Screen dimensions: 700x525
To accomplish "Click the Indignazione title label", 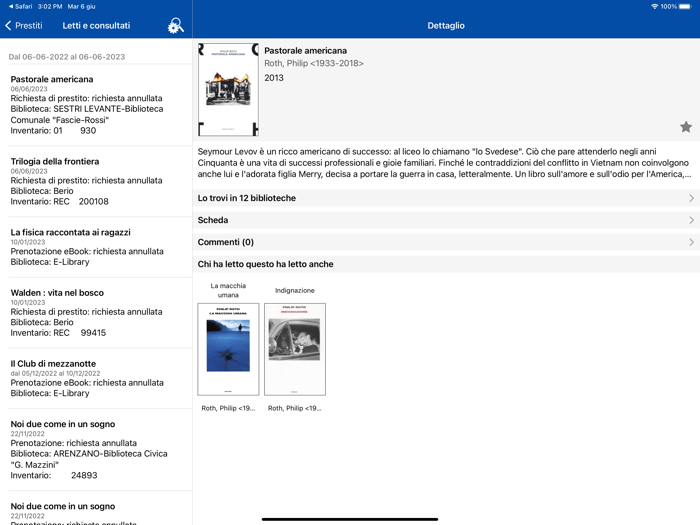I will click(295, 290).
